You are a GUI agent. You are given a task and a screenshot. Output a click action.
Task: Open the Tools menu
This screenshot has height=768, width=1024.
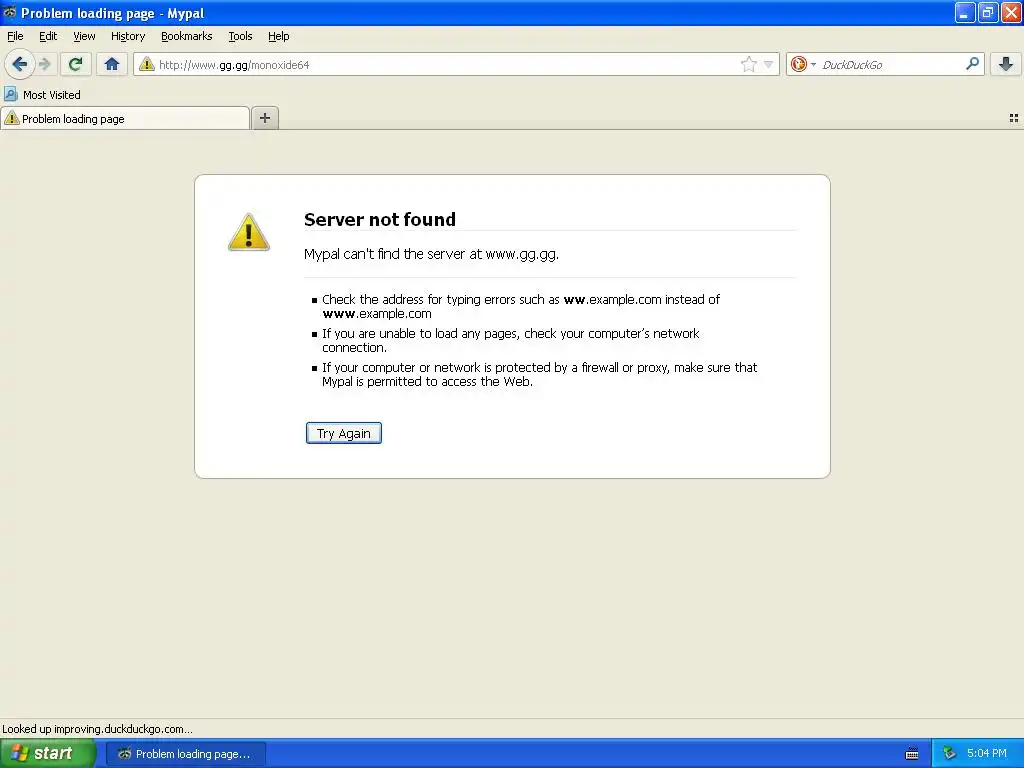240,36
